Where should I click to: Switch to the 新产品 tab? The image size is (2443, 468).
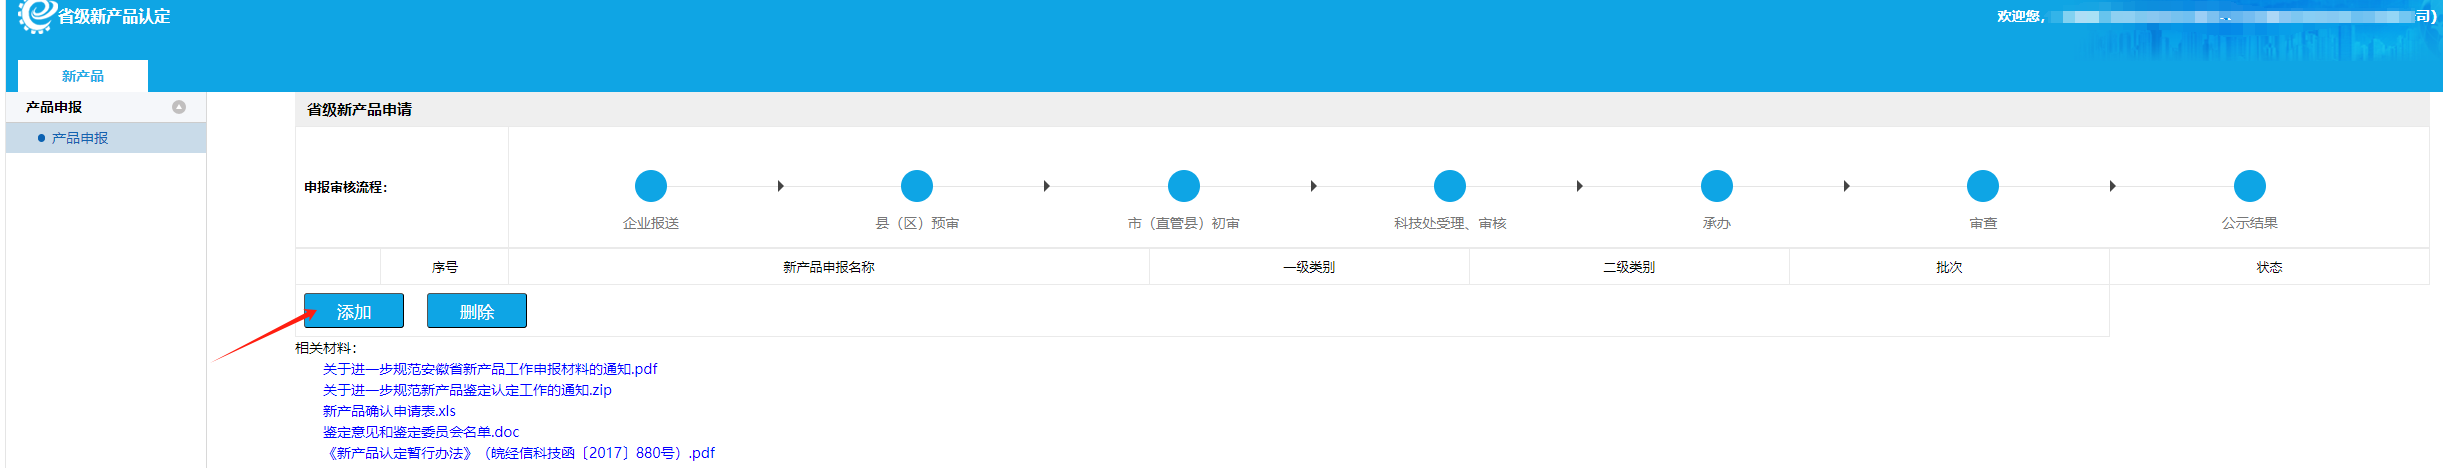(x=83, y=76)
